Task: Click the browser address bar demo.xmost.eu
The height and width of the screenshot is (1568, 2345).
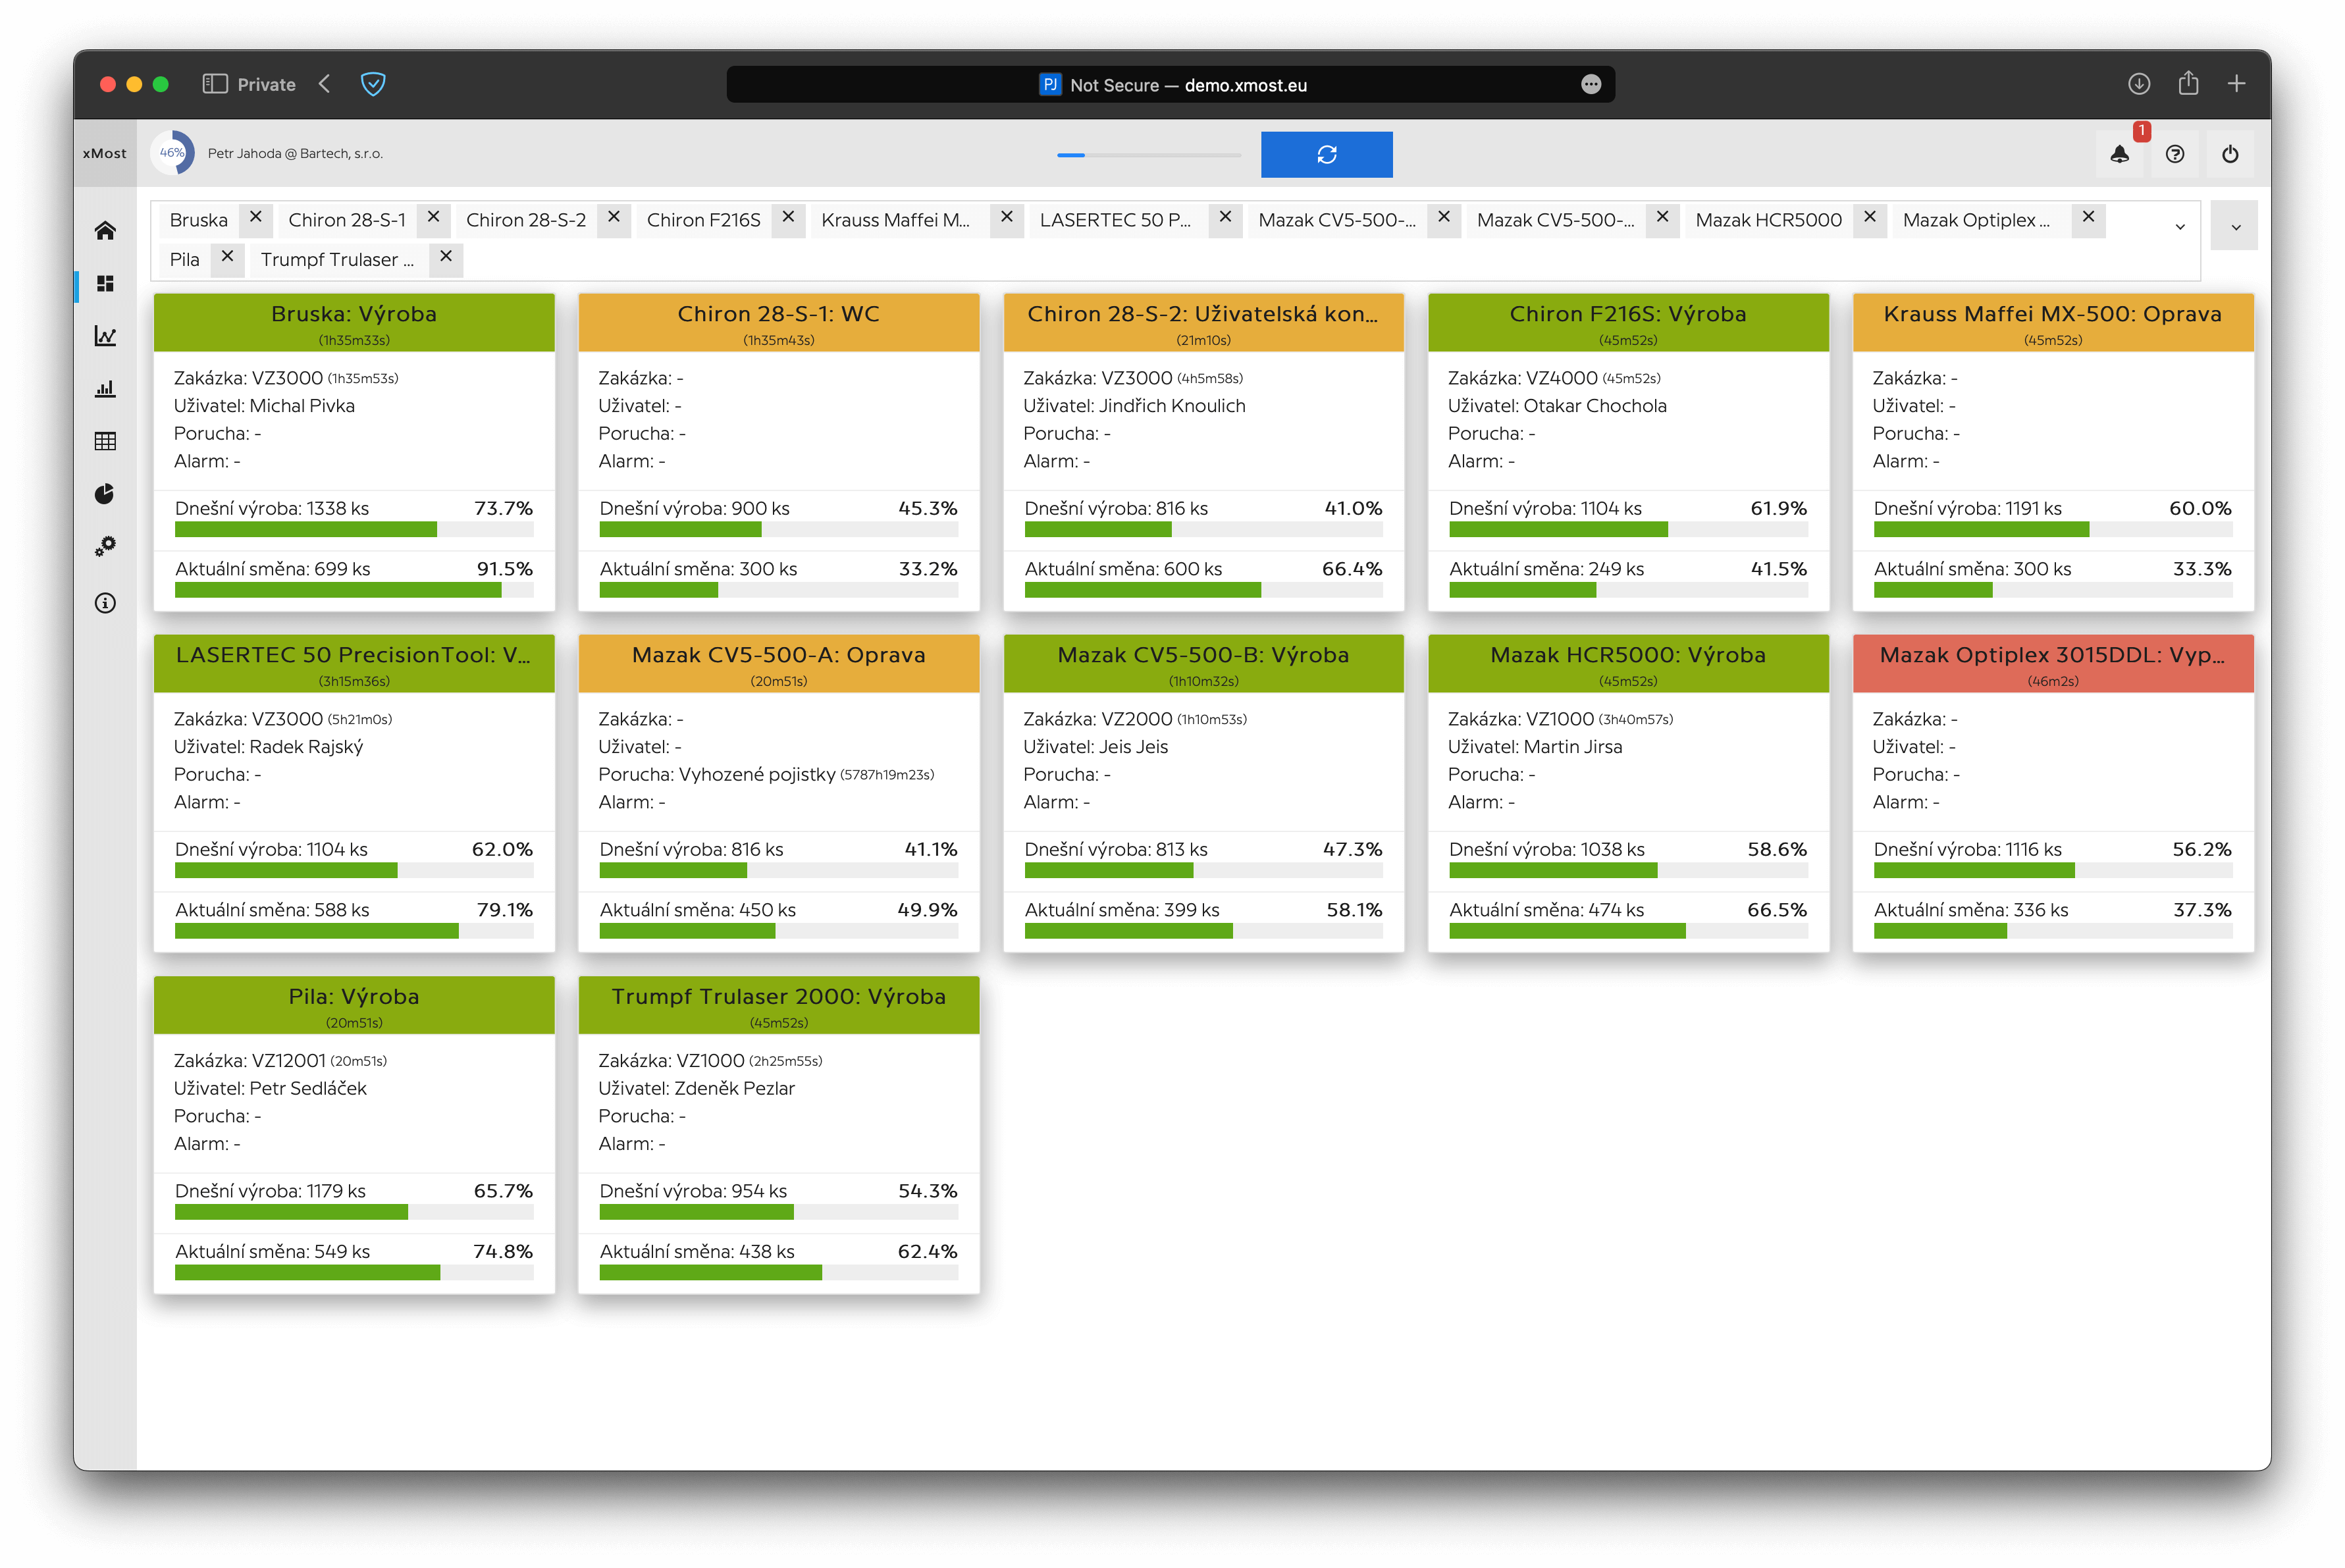Action: (x=1170, y=85)
